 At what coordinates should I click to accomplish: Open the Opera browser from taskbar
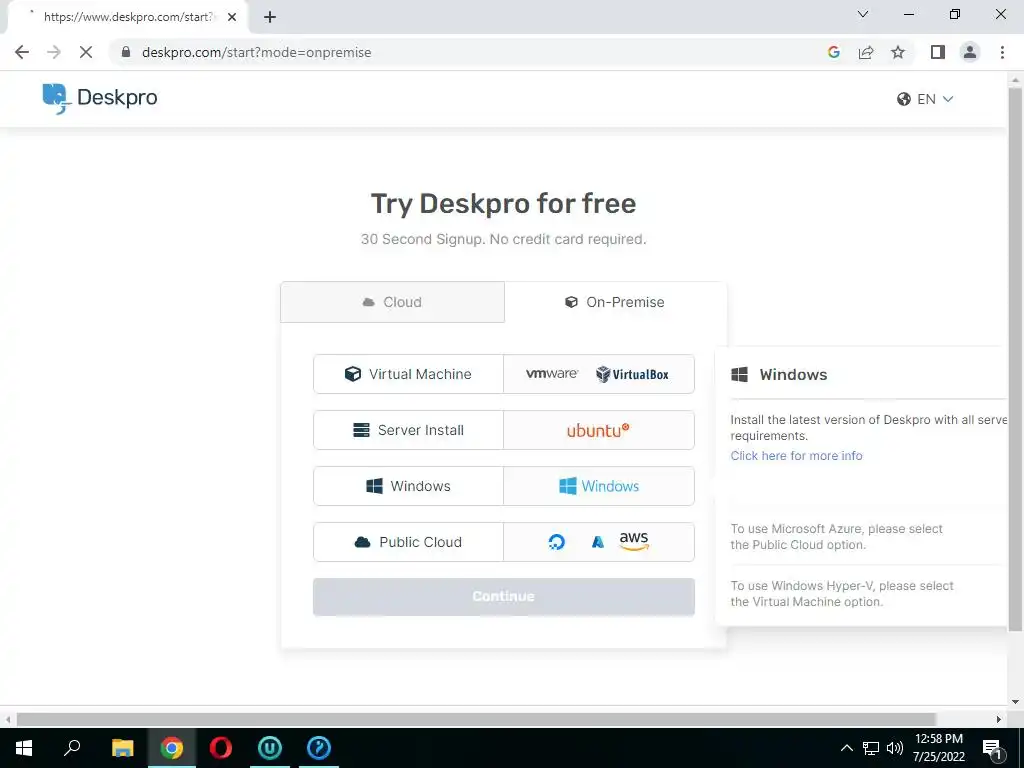pos(221,748)
